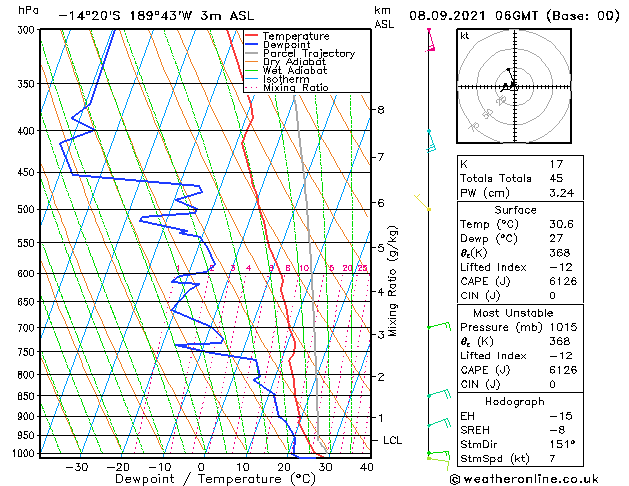Click the date header 08.09.2021 06GMT
This screenshot has height=486, width=629.
473,16
